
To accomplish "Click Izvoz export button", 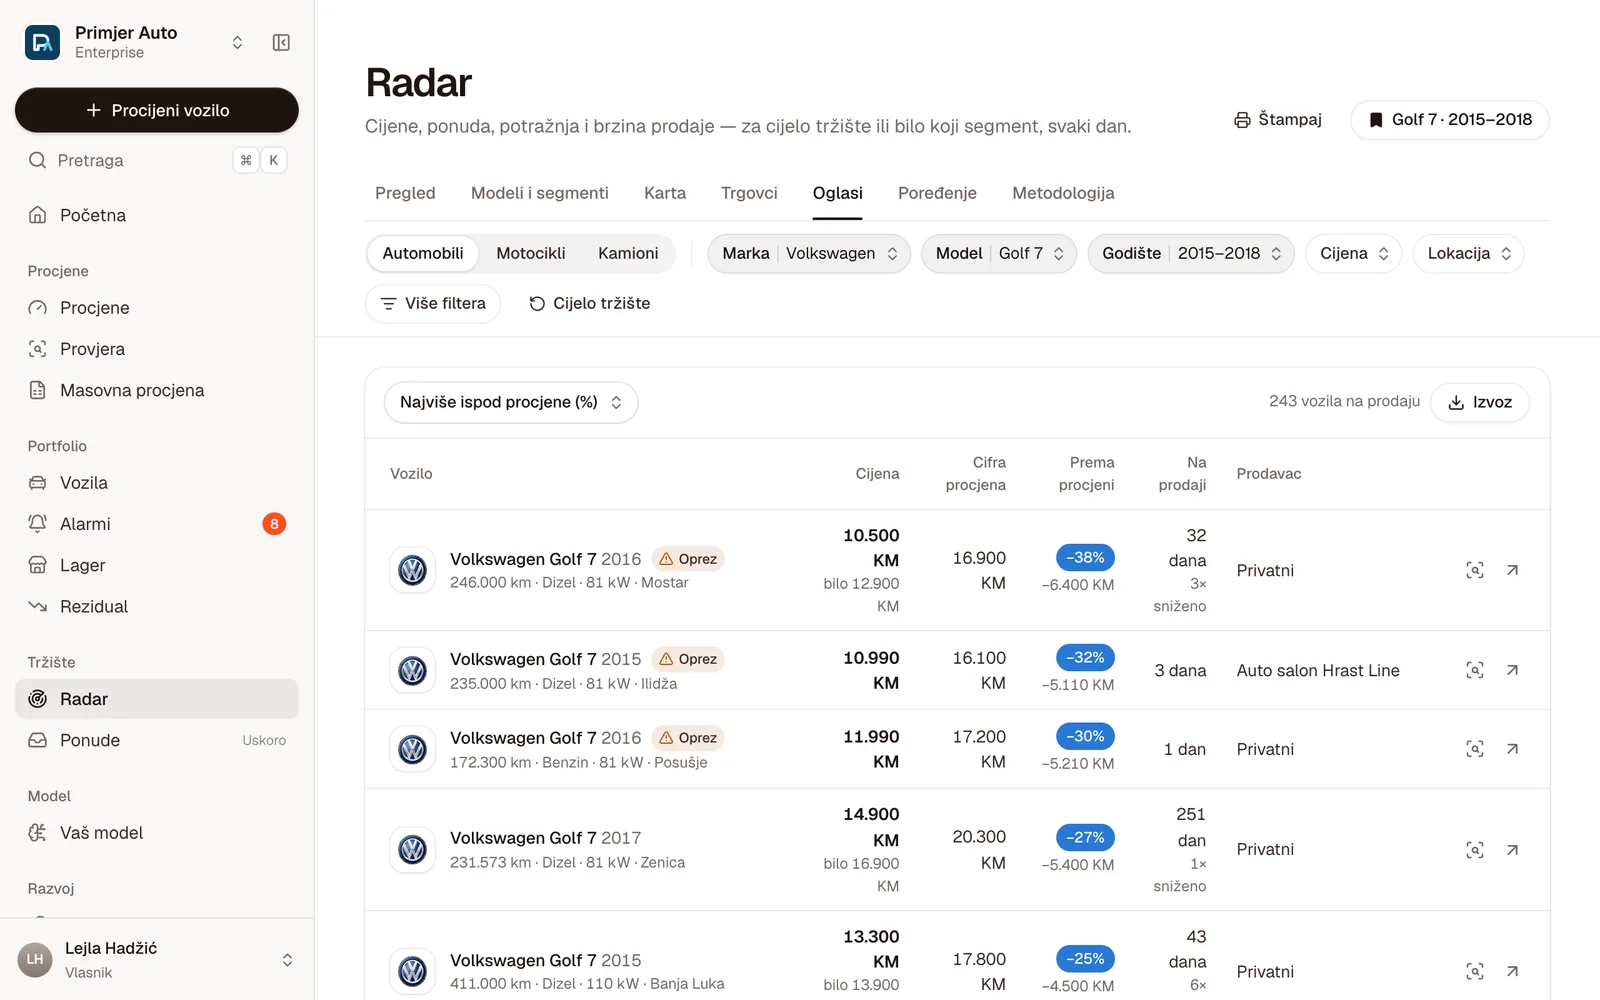I will (1480, 402).
